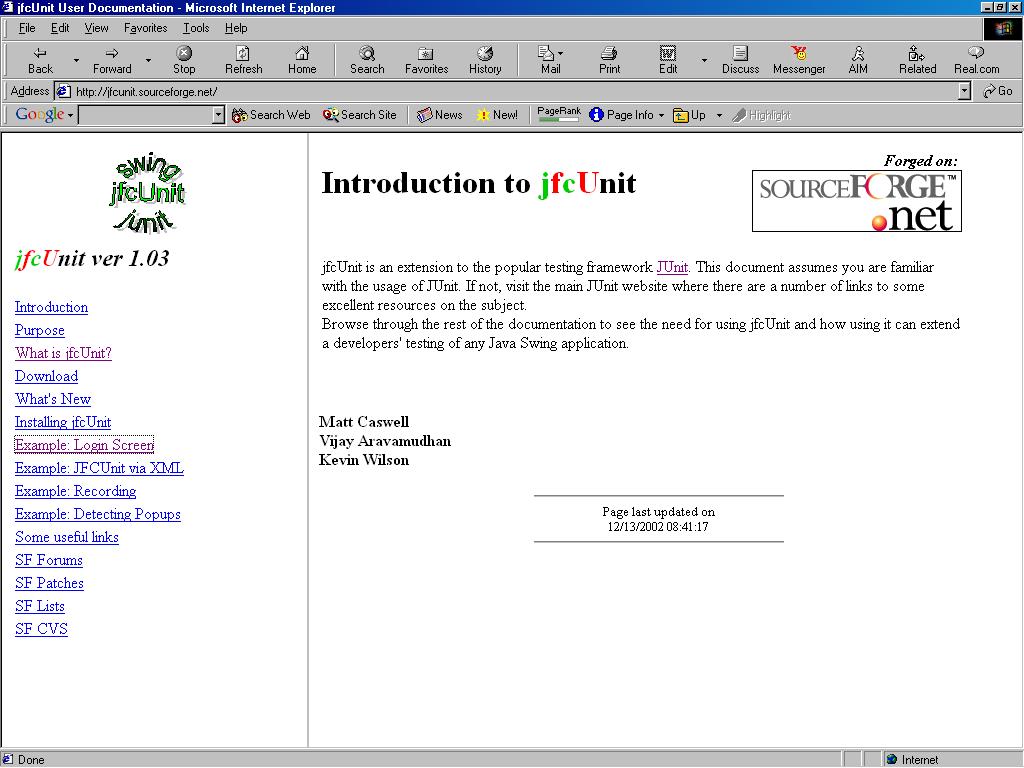Click the SourceForge.net logo image
This screenshot has height=768, width=1024.
tap(857, 201)
